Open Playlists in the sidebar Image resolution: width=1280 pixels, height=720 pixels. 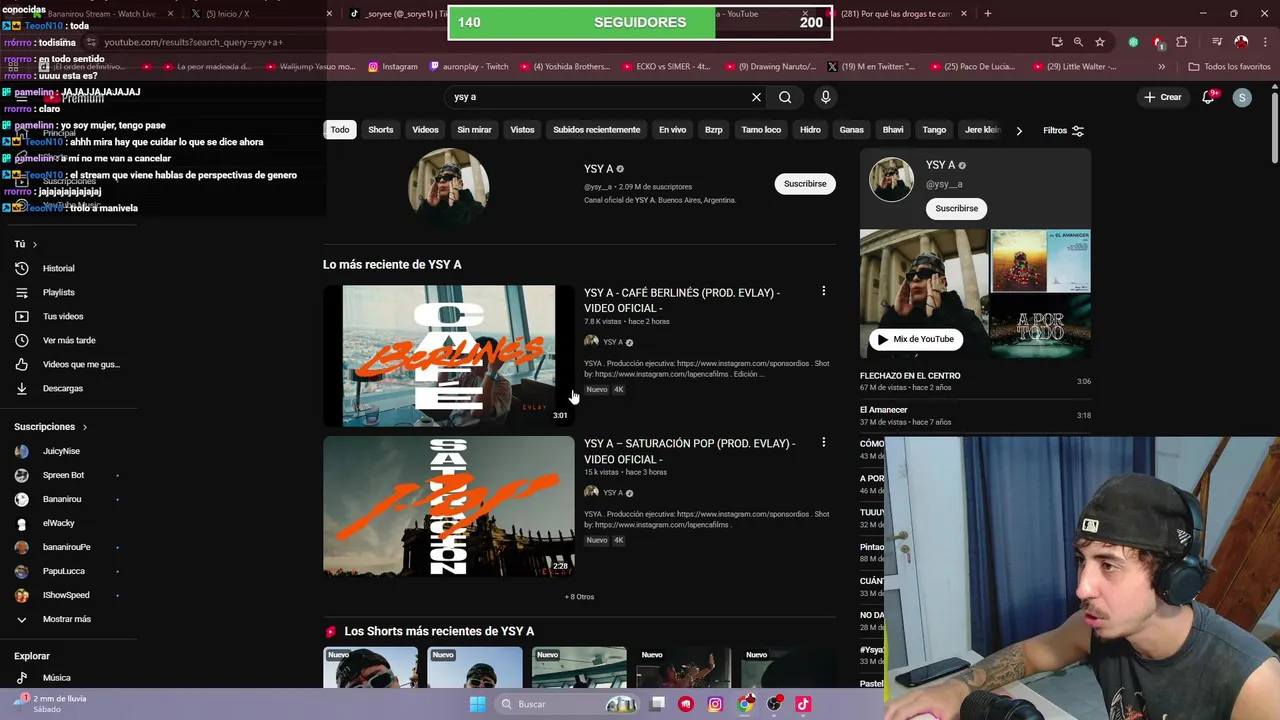click(x=59, y=292)
